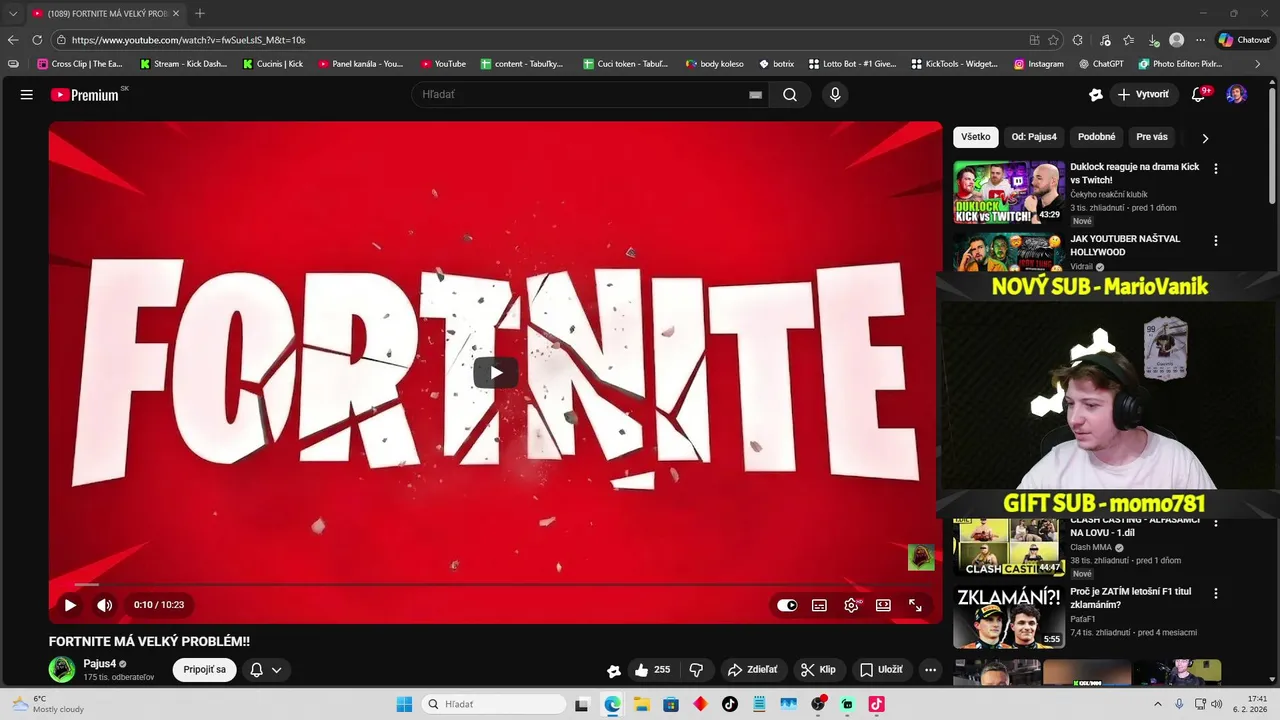Select the Podobné filter chip

click(1097, 137)
